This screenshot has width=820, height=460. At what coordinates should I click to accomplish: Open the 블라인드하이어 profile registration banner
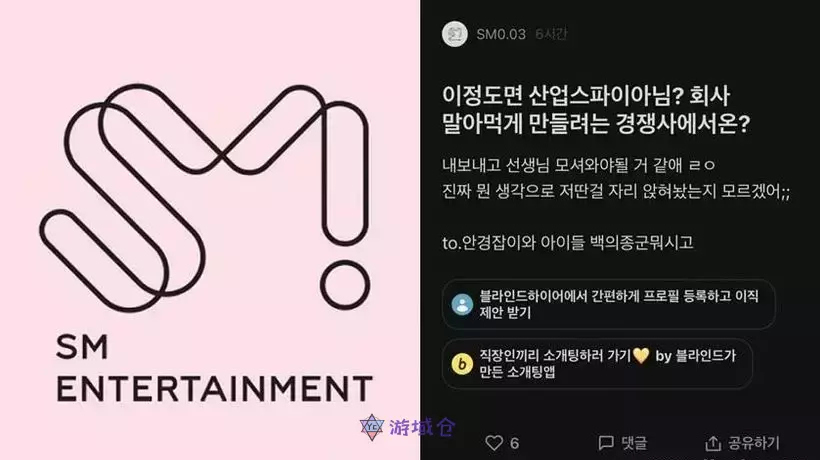click(x=608, y=304)
